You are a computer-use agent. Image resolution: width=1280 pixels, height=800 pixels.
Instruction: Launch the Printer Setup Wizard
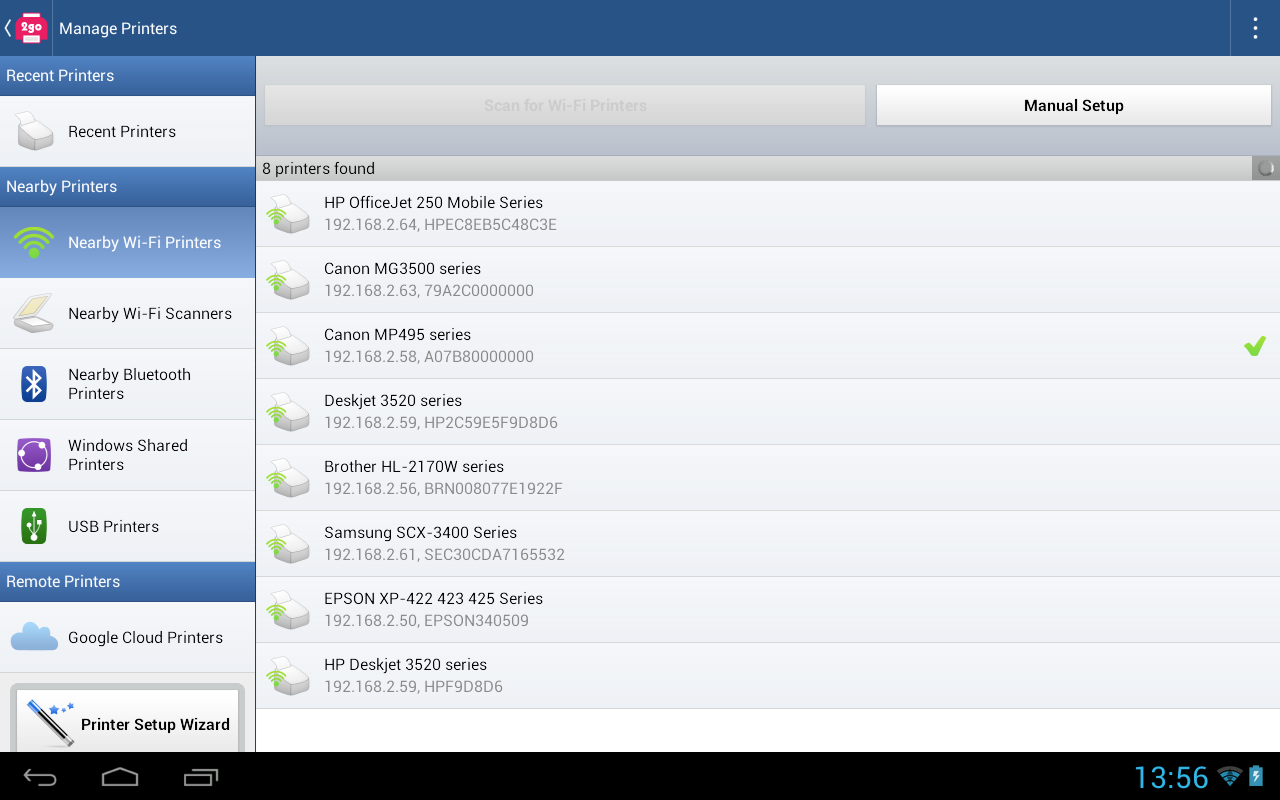pyautogui.click(x=127, y=720)
